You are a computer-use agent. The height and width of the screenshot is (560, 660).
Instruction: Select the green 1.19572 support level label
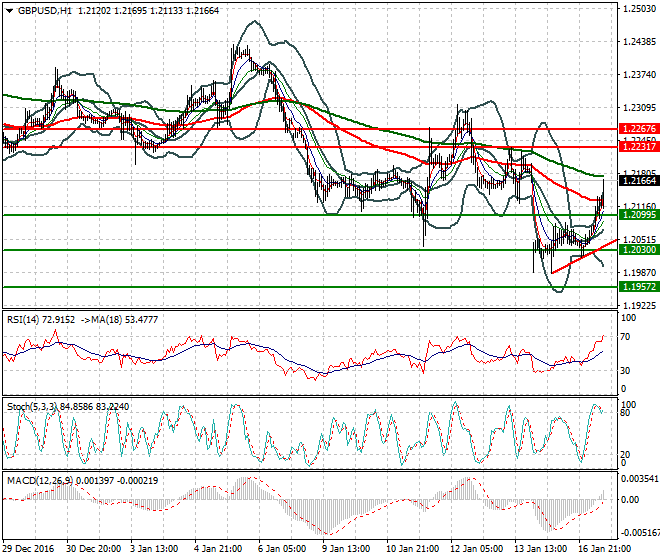coord(638,286)
